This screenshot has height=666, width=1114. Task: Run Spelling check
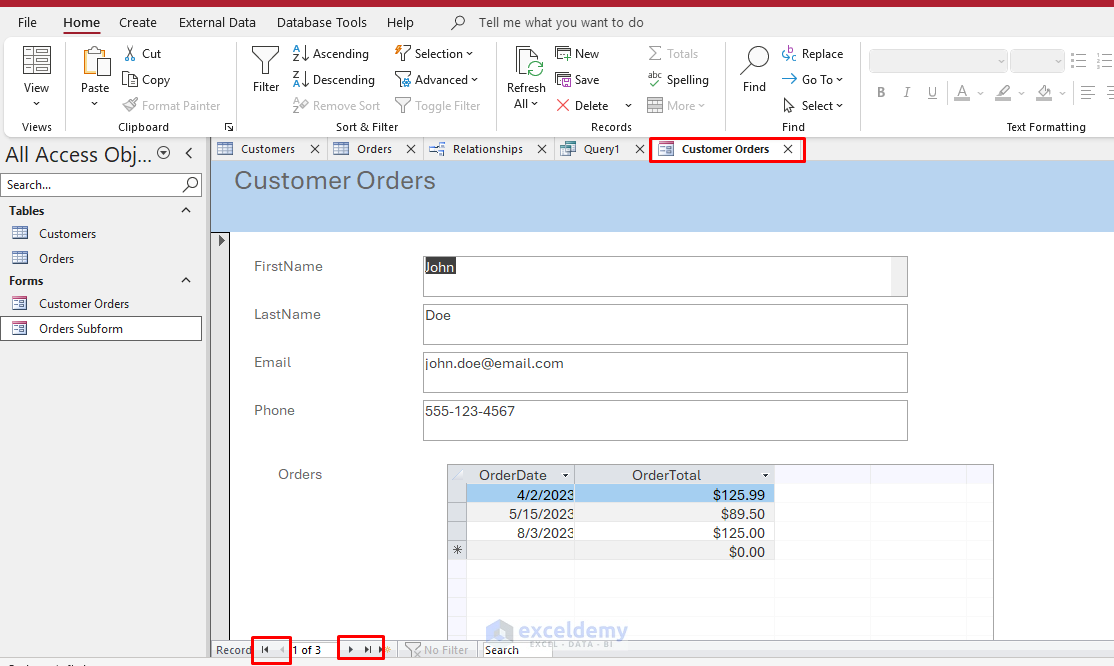coord(678,80)
